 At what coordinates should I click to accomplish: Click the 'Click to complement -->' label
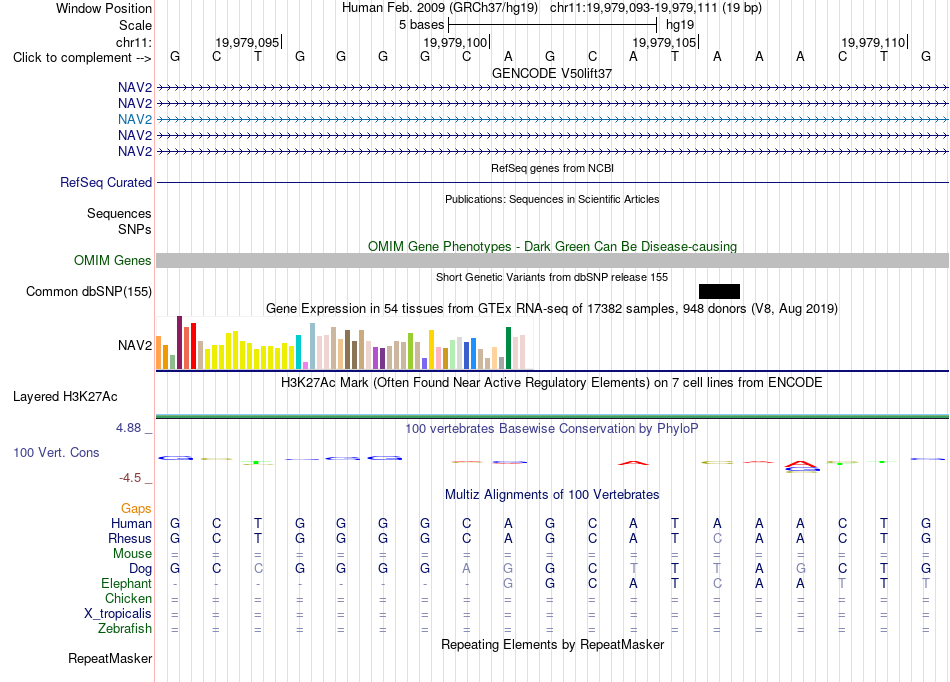[82, 58]
